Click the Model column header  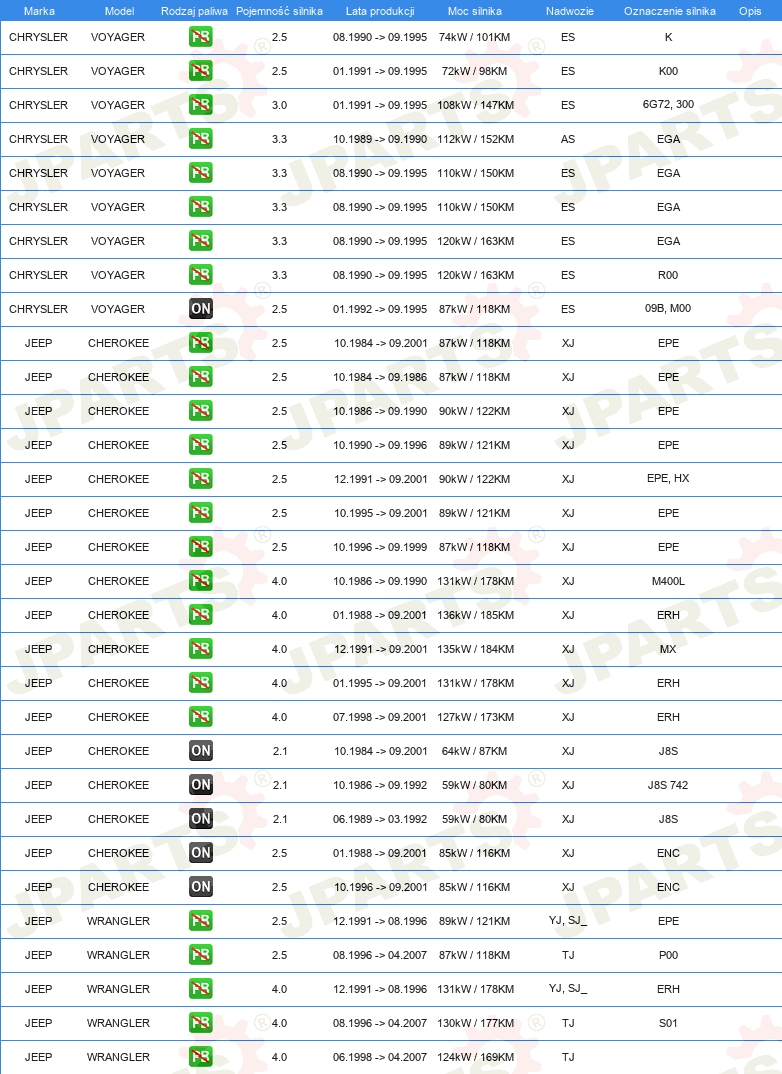119,11
